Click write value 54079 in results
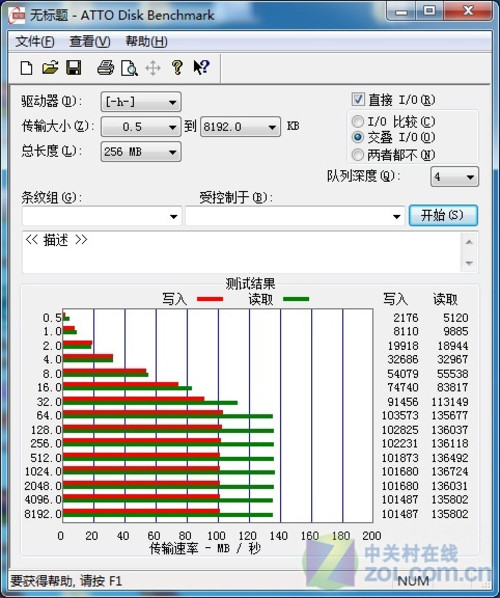 403,374
